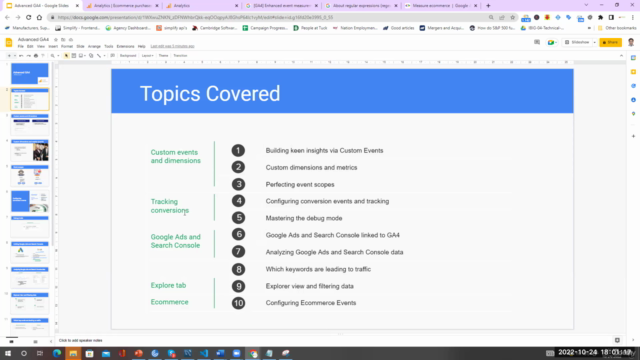Open the Google account avatar
The height and width of the screenshot is (360, 640).
click(631, 42)
